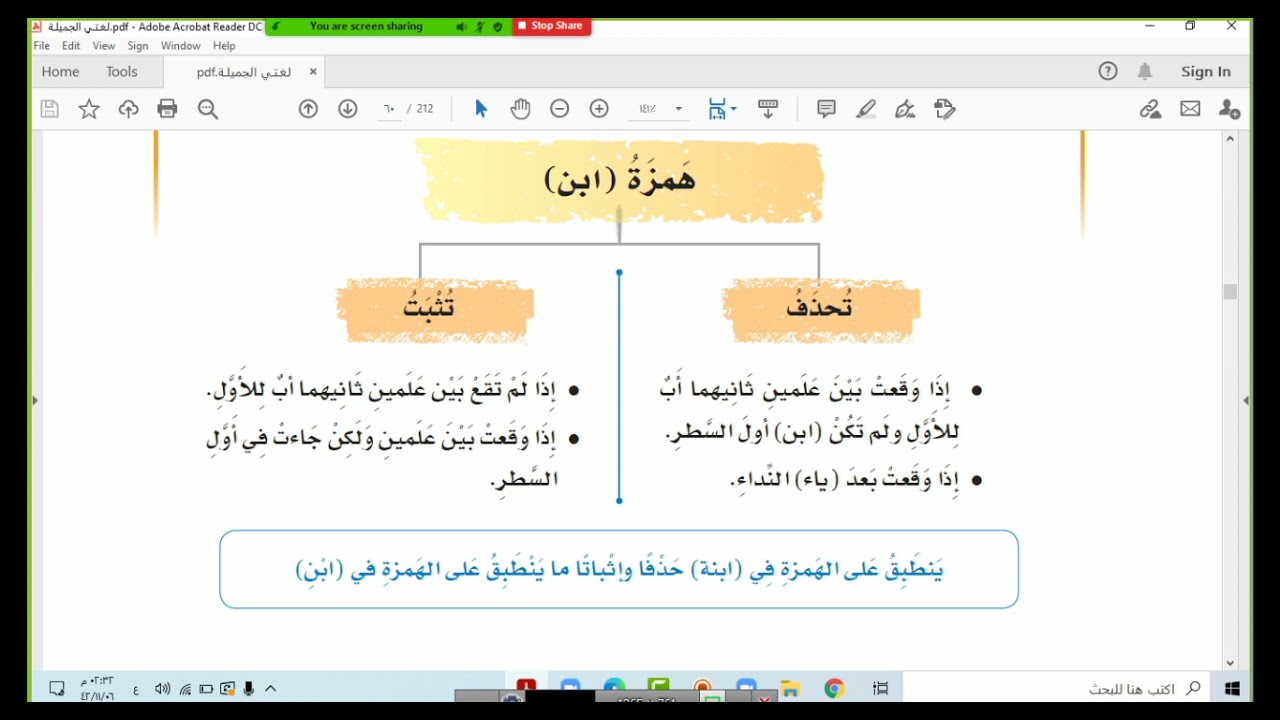
Task: Click the taskbar clock and date
Action: (x=97, y=689)
